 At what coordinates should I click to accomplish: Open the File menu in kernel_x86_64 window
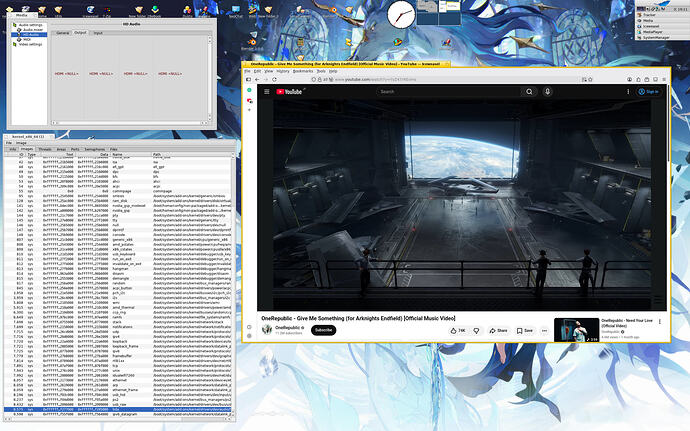(8, 143)
